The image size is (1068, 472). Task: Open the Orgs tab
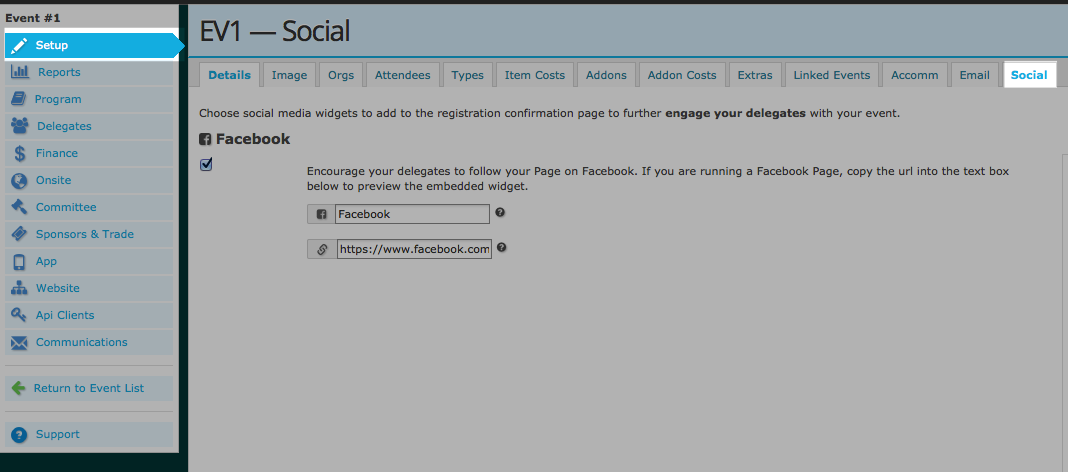(341, 75)
